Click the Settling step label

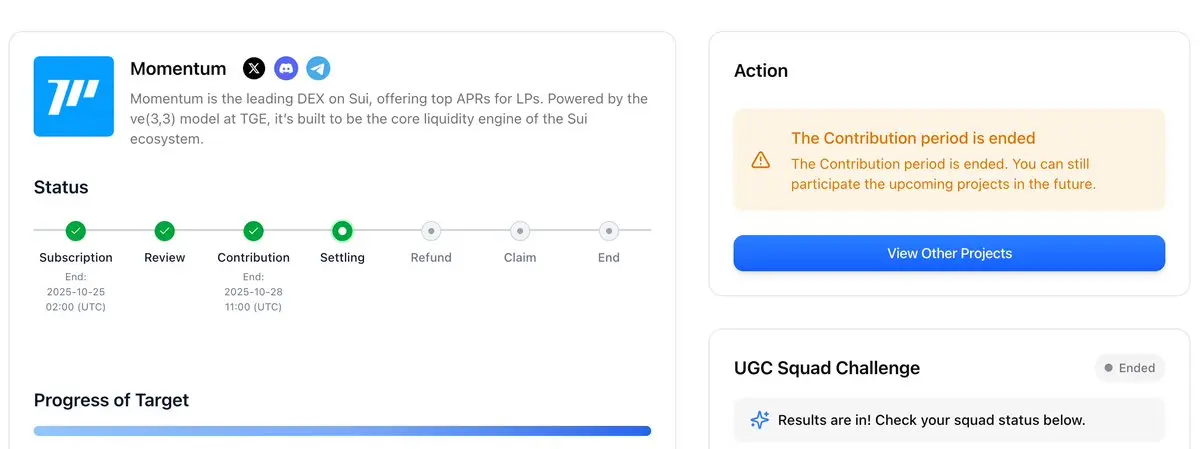click(342, 258)
